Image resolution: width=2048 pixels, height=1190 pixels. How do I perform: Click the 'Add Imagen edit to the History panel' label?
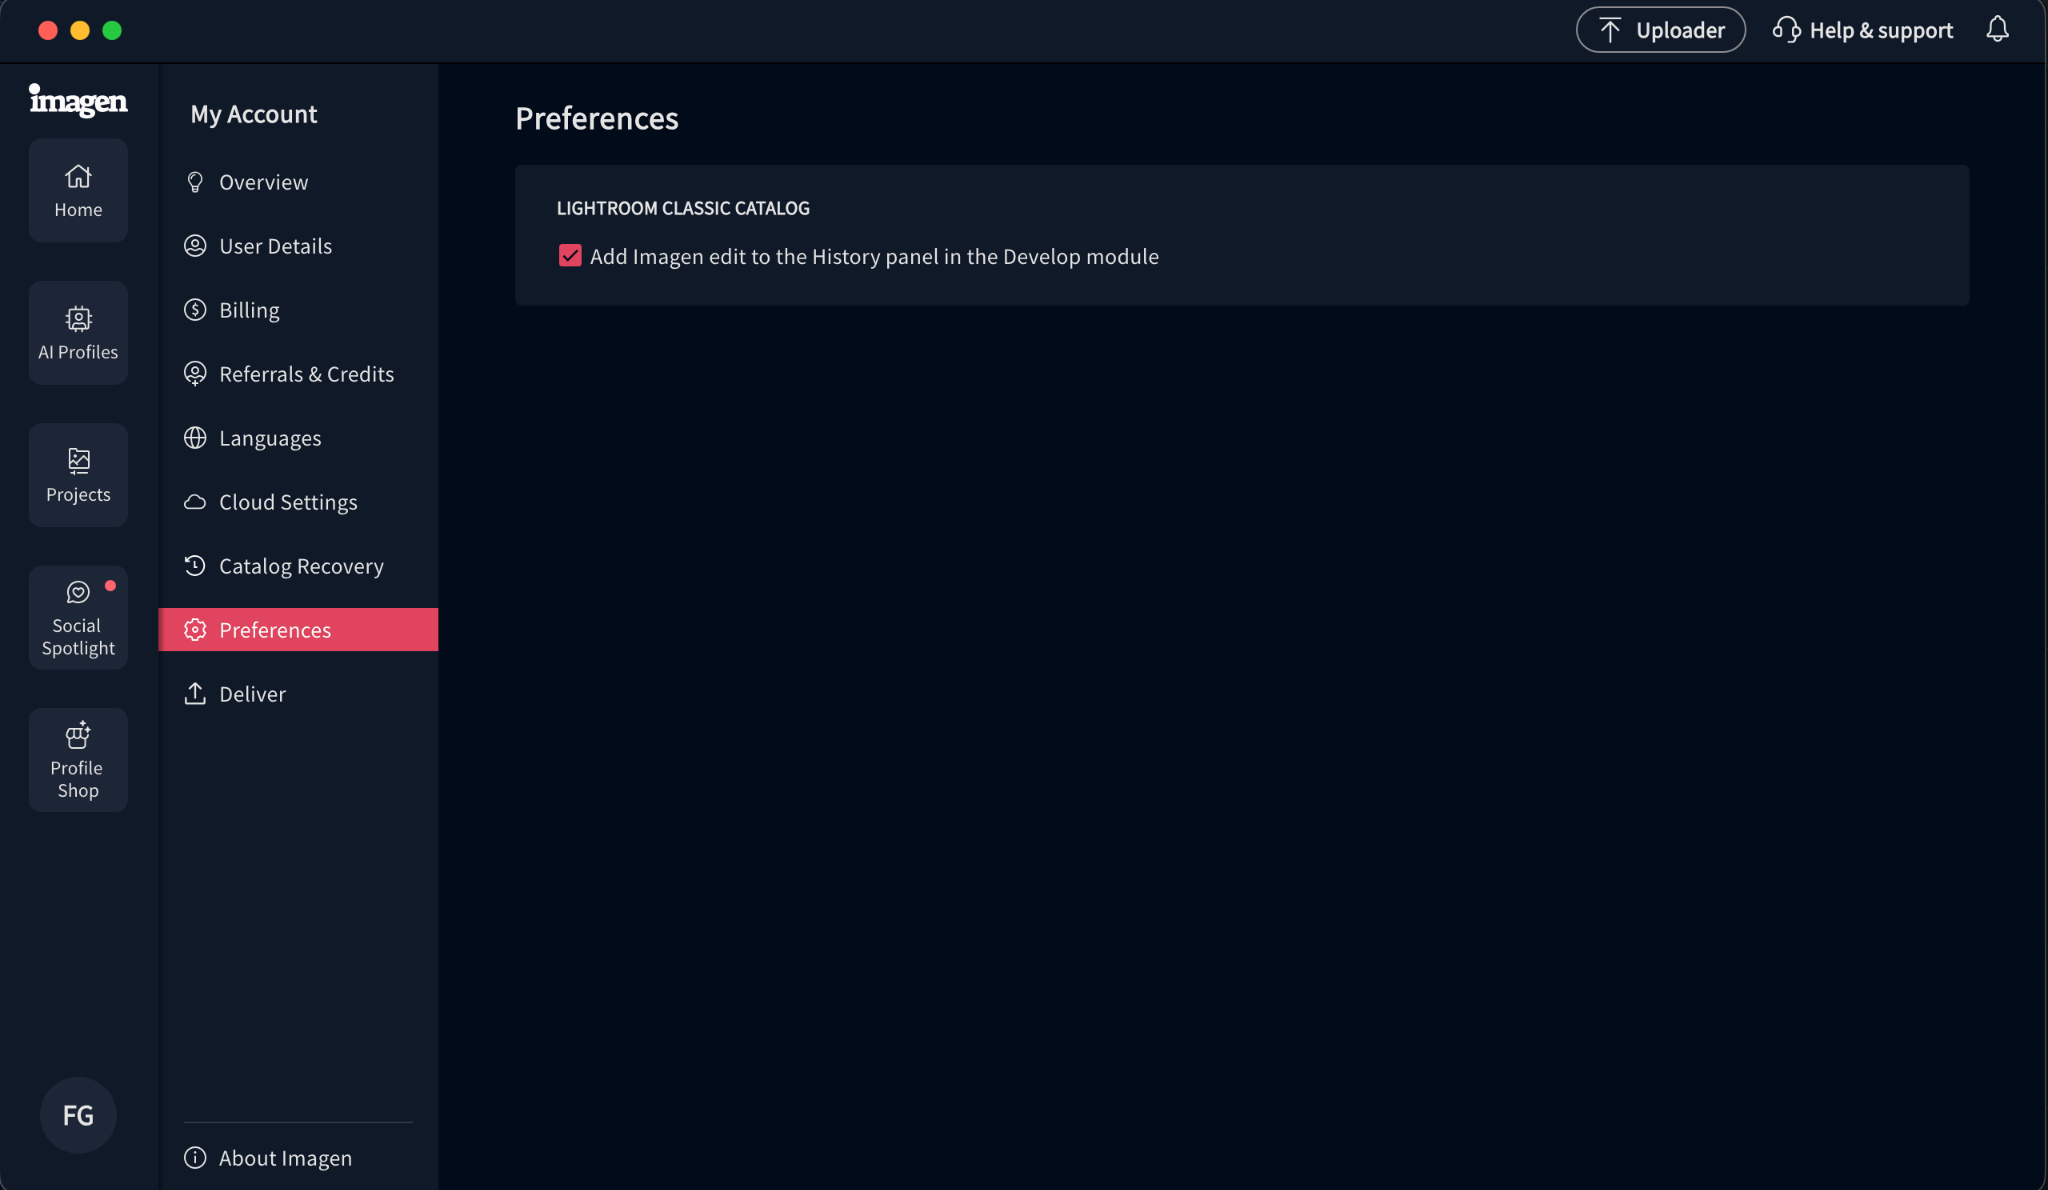pyautogui.click(x=874, y=257)
